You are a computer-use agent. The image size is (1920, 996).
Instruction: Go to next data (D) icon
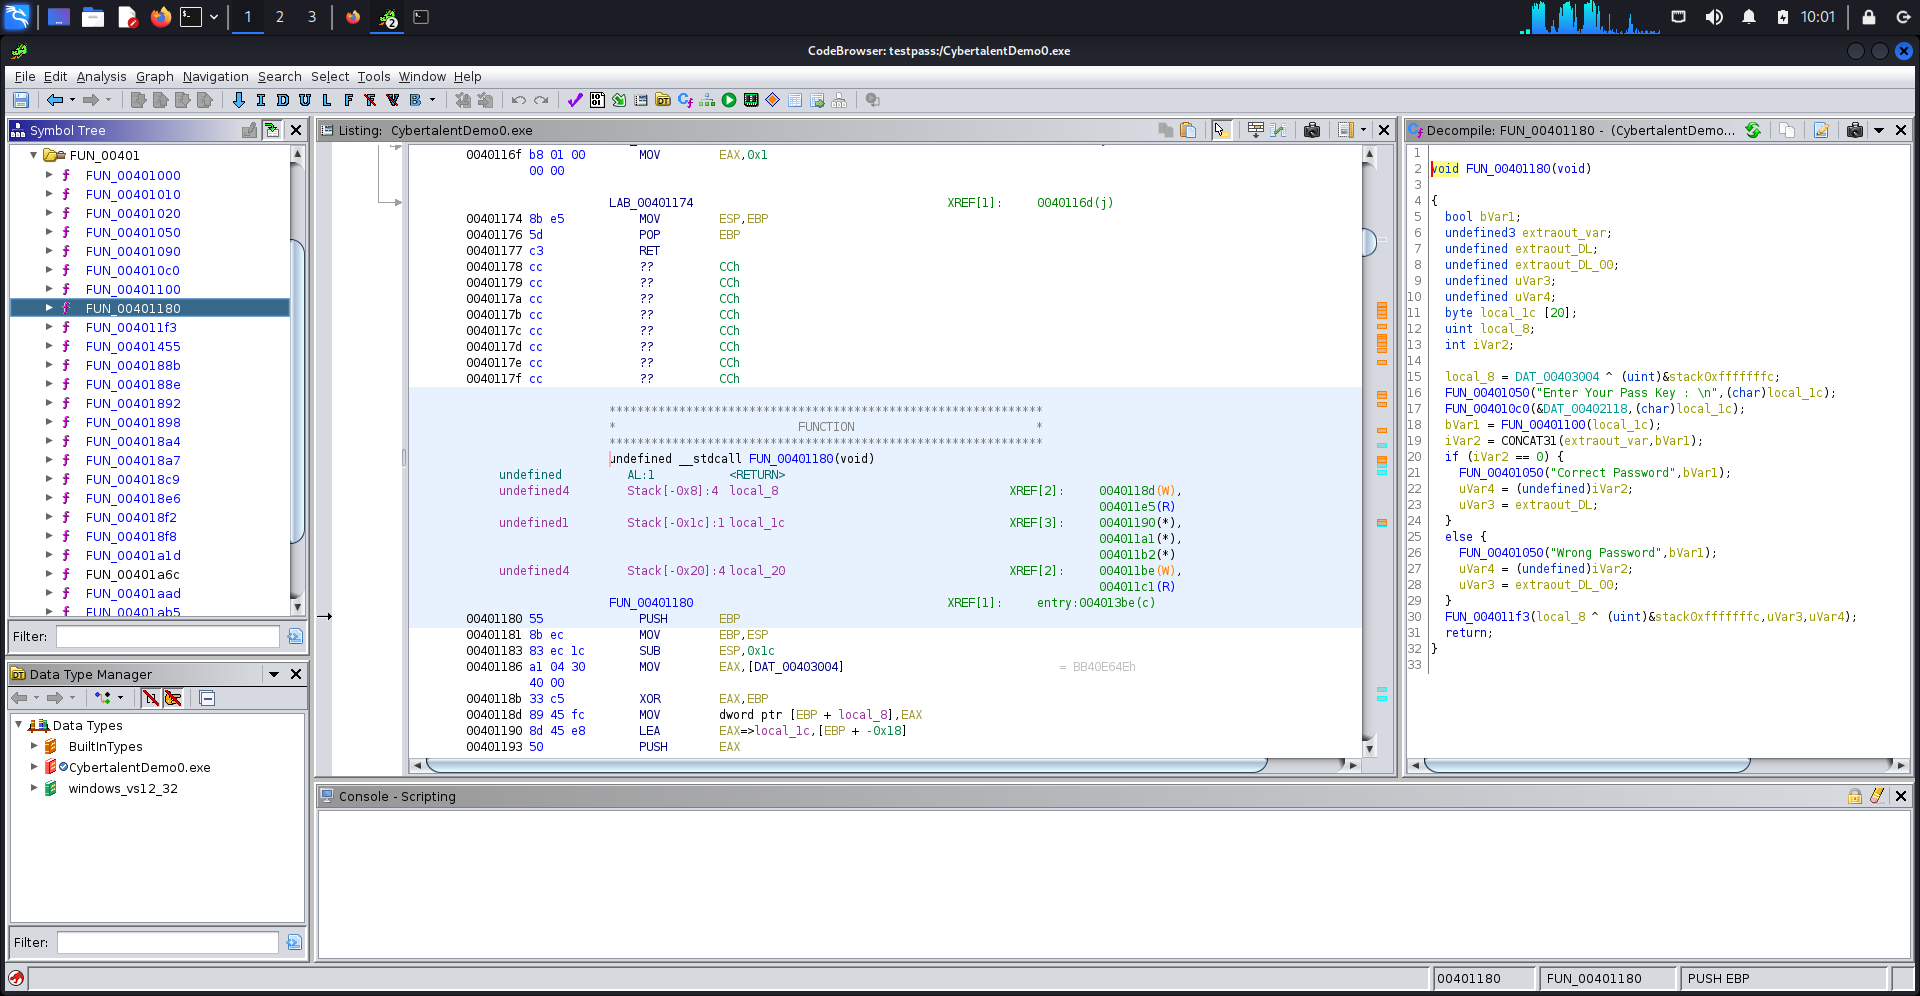coord(283,100)
